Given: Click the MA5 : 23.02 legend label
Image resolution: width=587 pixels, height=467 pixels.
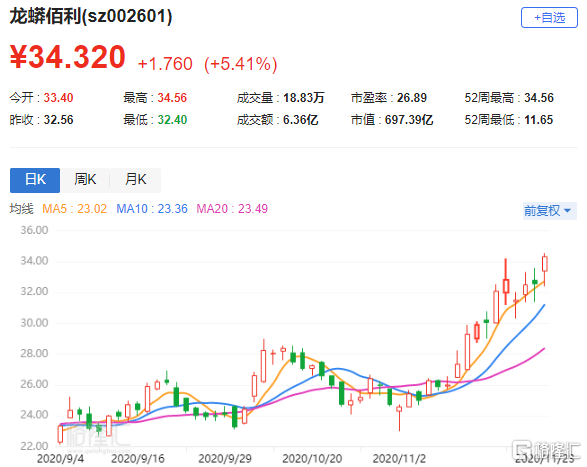Looking at the screenshot, I should pyautogui.click(x=74, y=209).
